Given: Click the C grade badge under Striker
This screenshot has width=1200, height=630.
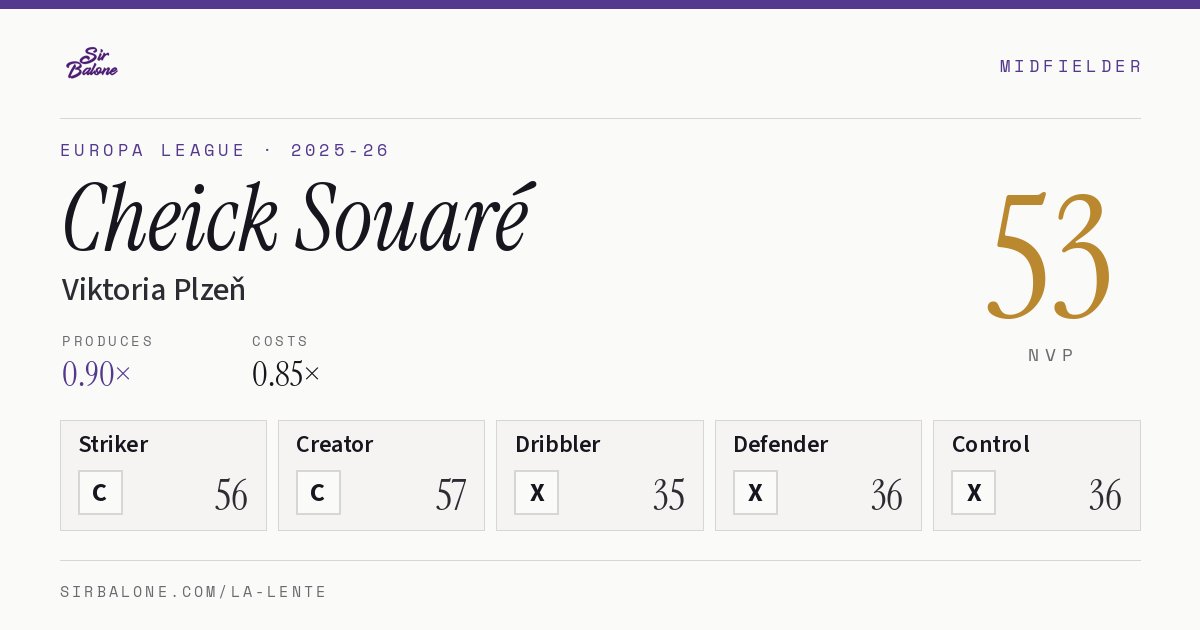Looking at the screenshot, I should [100, 493].
